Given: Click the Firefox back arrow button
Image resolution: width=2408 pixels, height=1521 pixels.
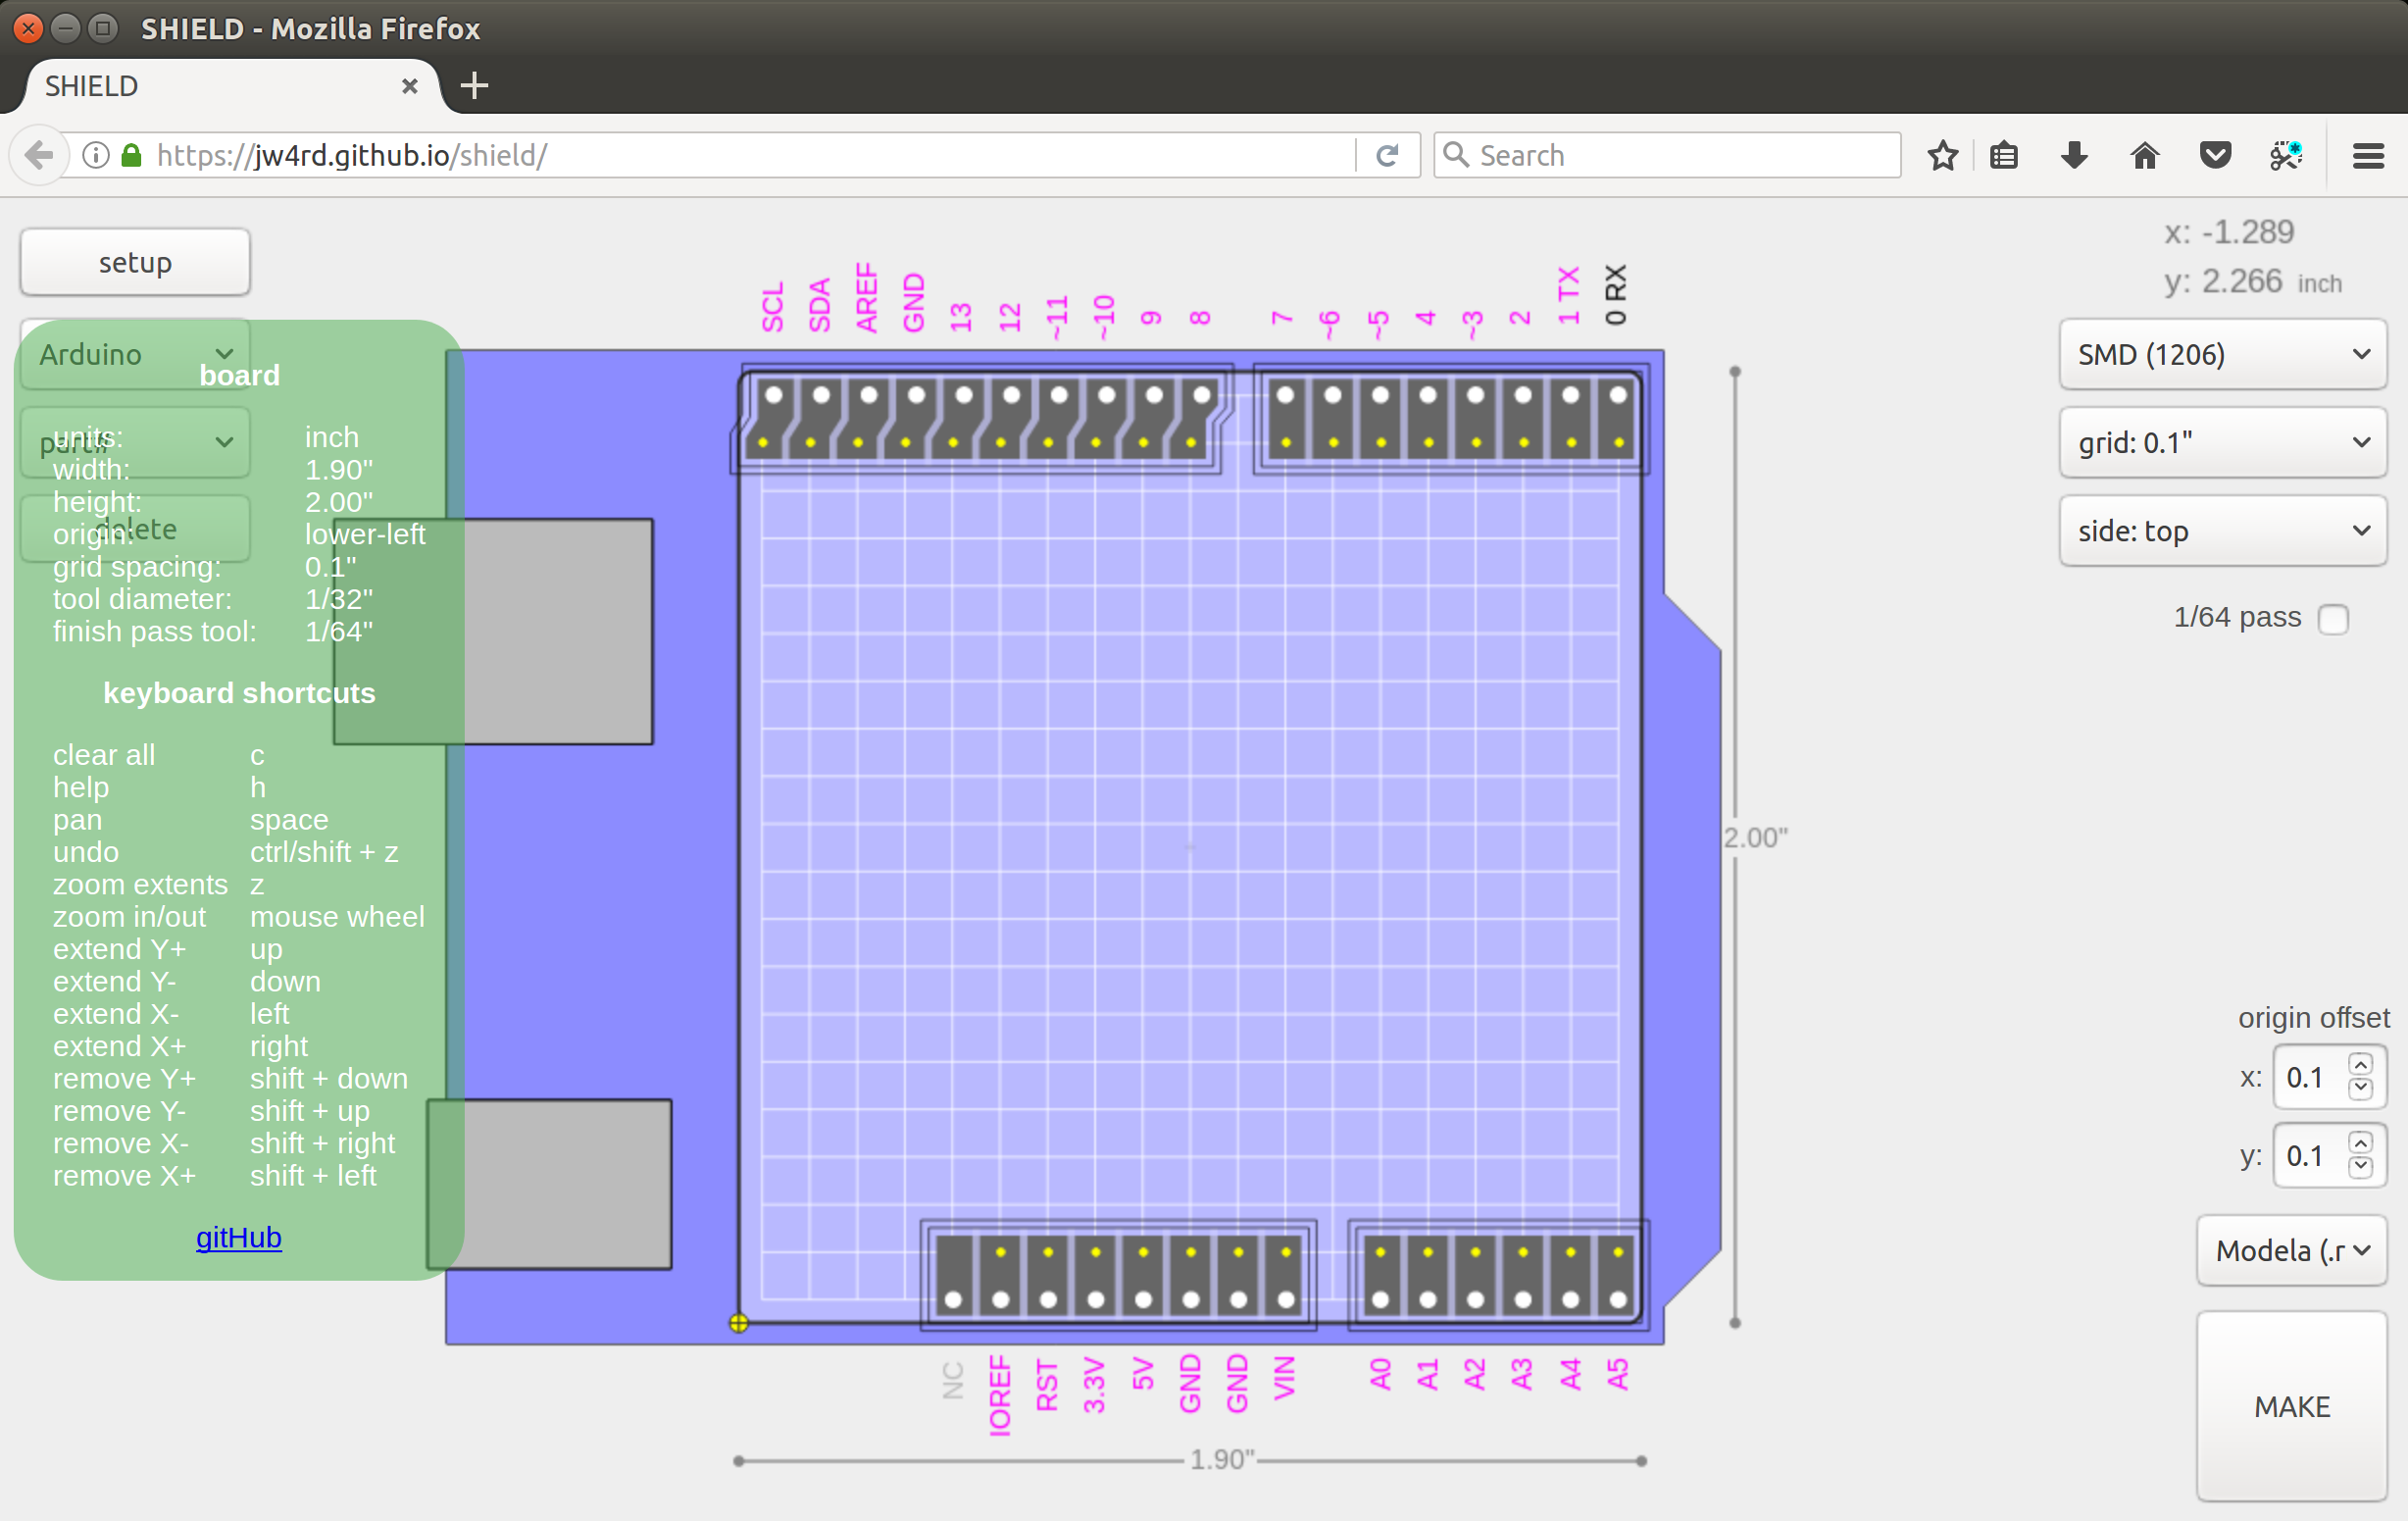Looking at the screenshot, I should point(39,155).
